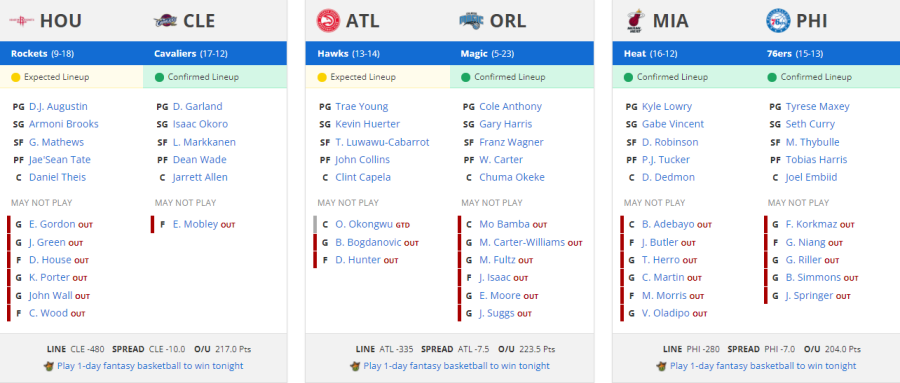Open M. Carter-Williams injured player link

pos(522,242)
